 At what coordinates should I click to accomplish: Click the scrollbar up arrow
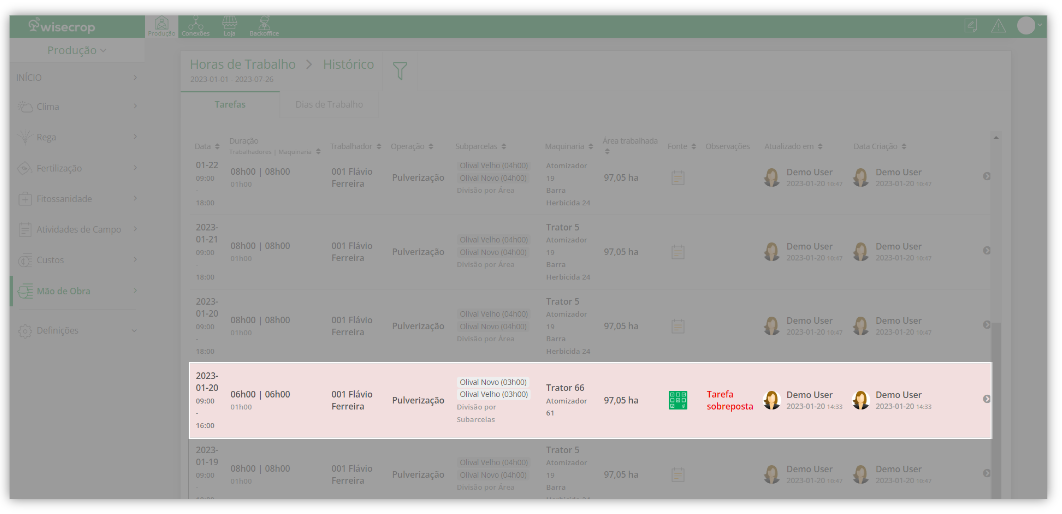996,137
